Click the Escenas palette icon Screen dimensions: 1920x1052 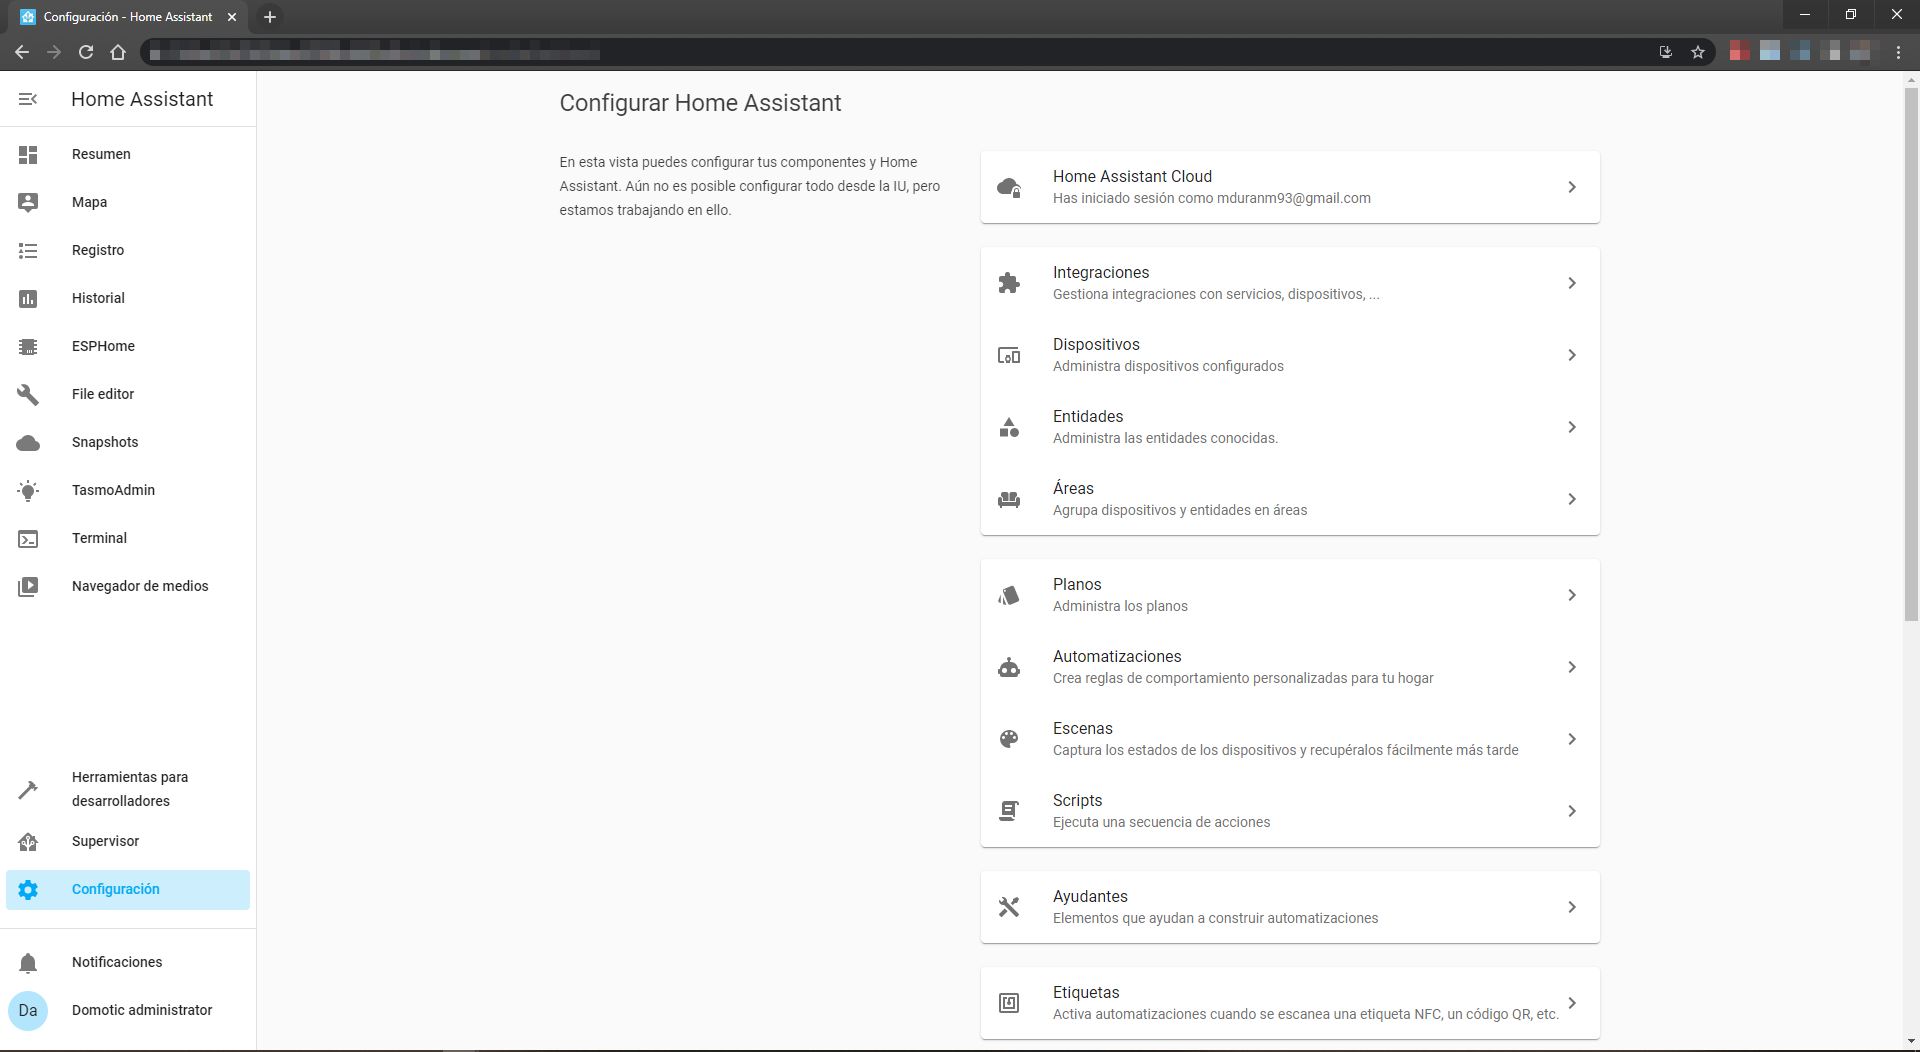[1009, 739]
